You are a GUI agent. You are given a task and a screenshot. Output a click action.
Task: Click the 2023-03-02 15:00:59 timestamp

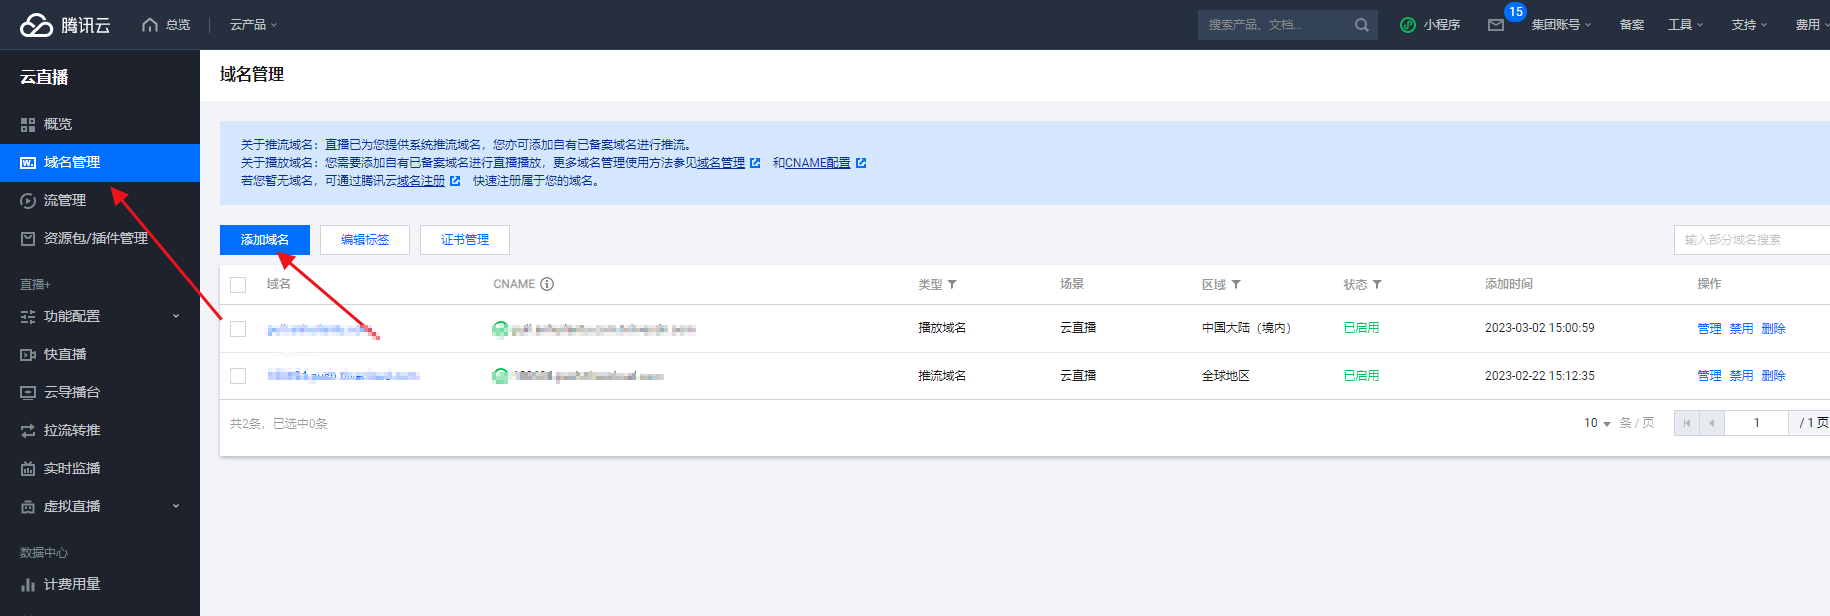pos(1540,328)
